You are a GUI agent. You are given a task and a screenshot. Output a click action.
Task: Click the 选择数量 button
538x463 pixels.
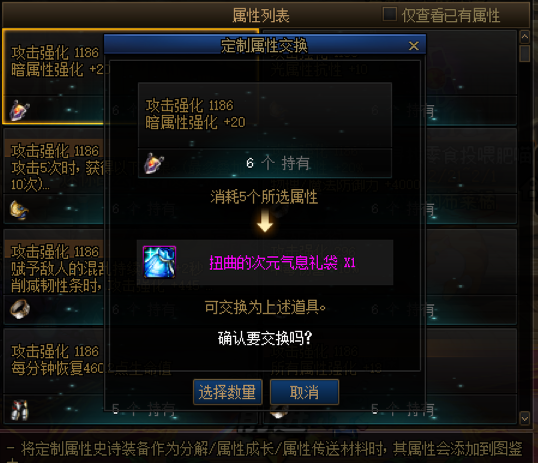coord(227,392)
